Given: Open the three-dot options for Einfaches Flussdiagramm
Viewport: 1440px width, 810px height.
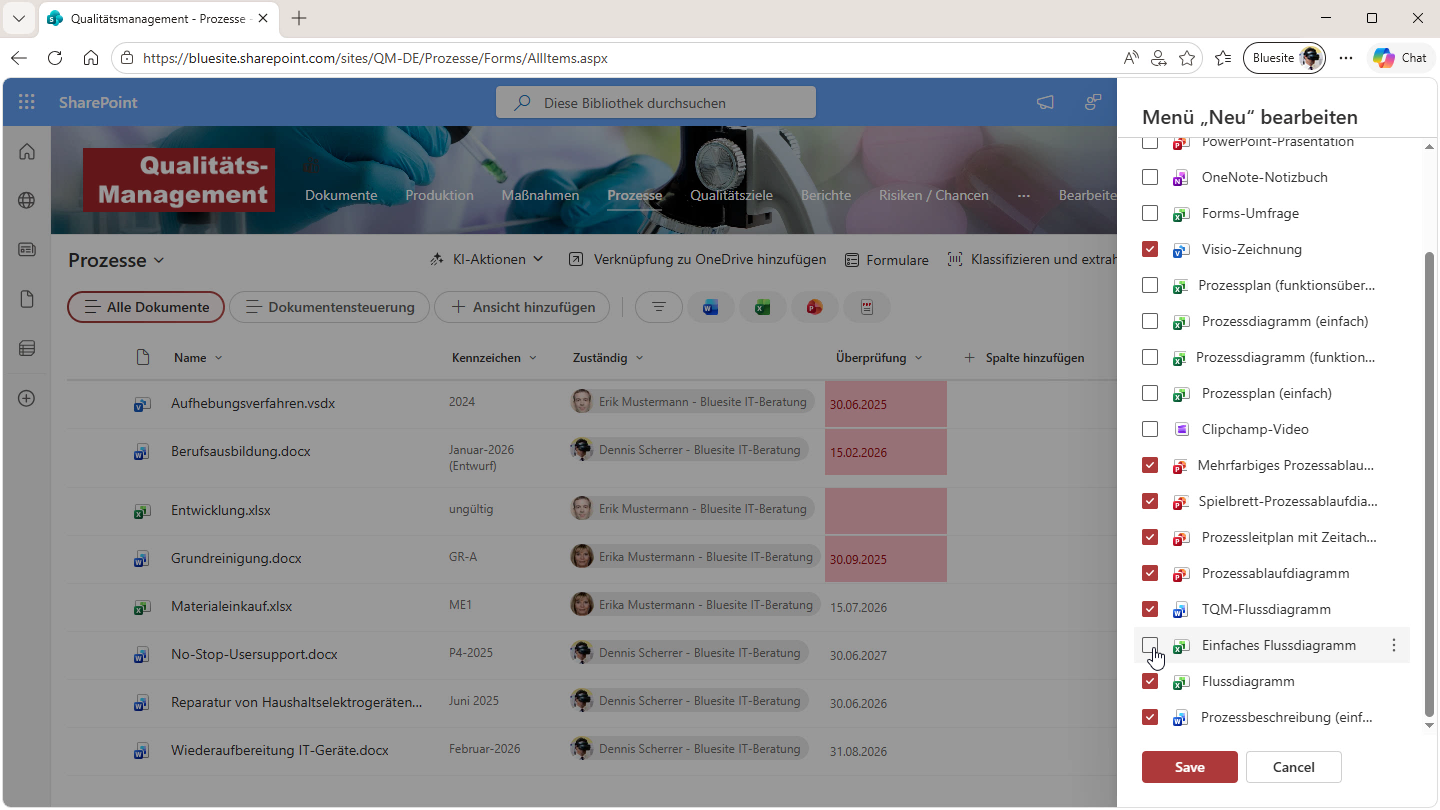Looking at the screenshot, I should [1394, 646].
